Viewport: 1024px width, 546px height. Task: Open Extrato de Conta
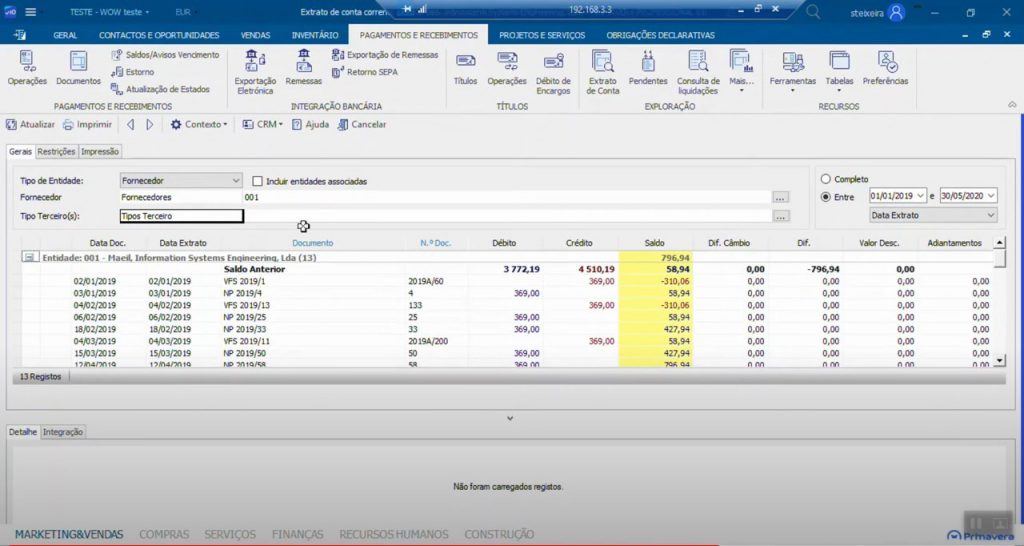tap(602, 72)
